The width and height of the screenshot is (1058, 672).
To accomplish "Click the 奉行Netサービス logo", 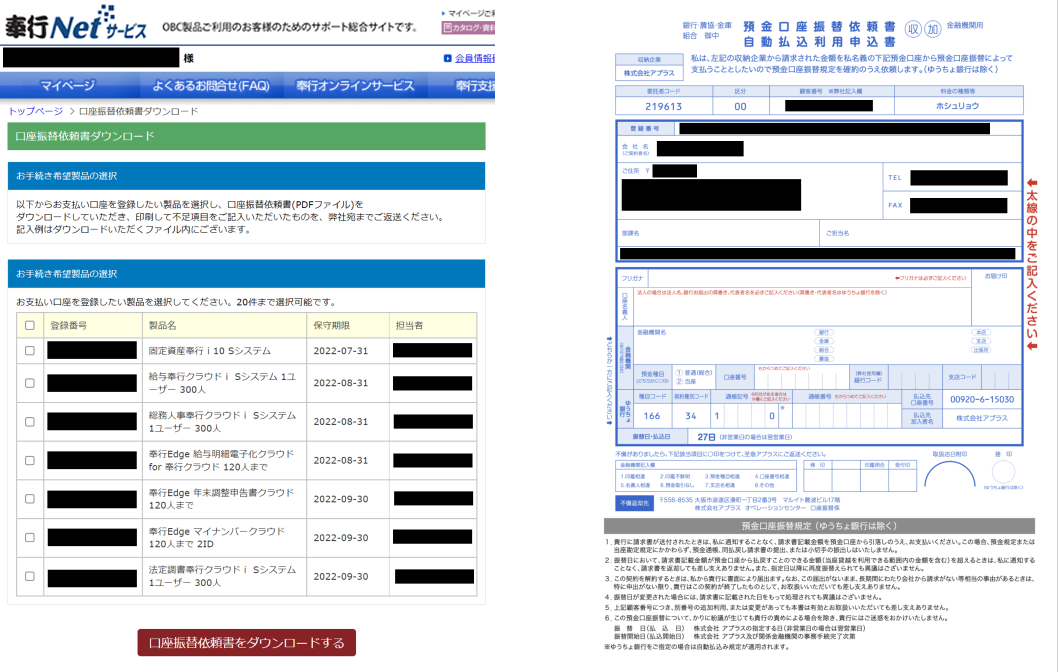I will (76, 24).
